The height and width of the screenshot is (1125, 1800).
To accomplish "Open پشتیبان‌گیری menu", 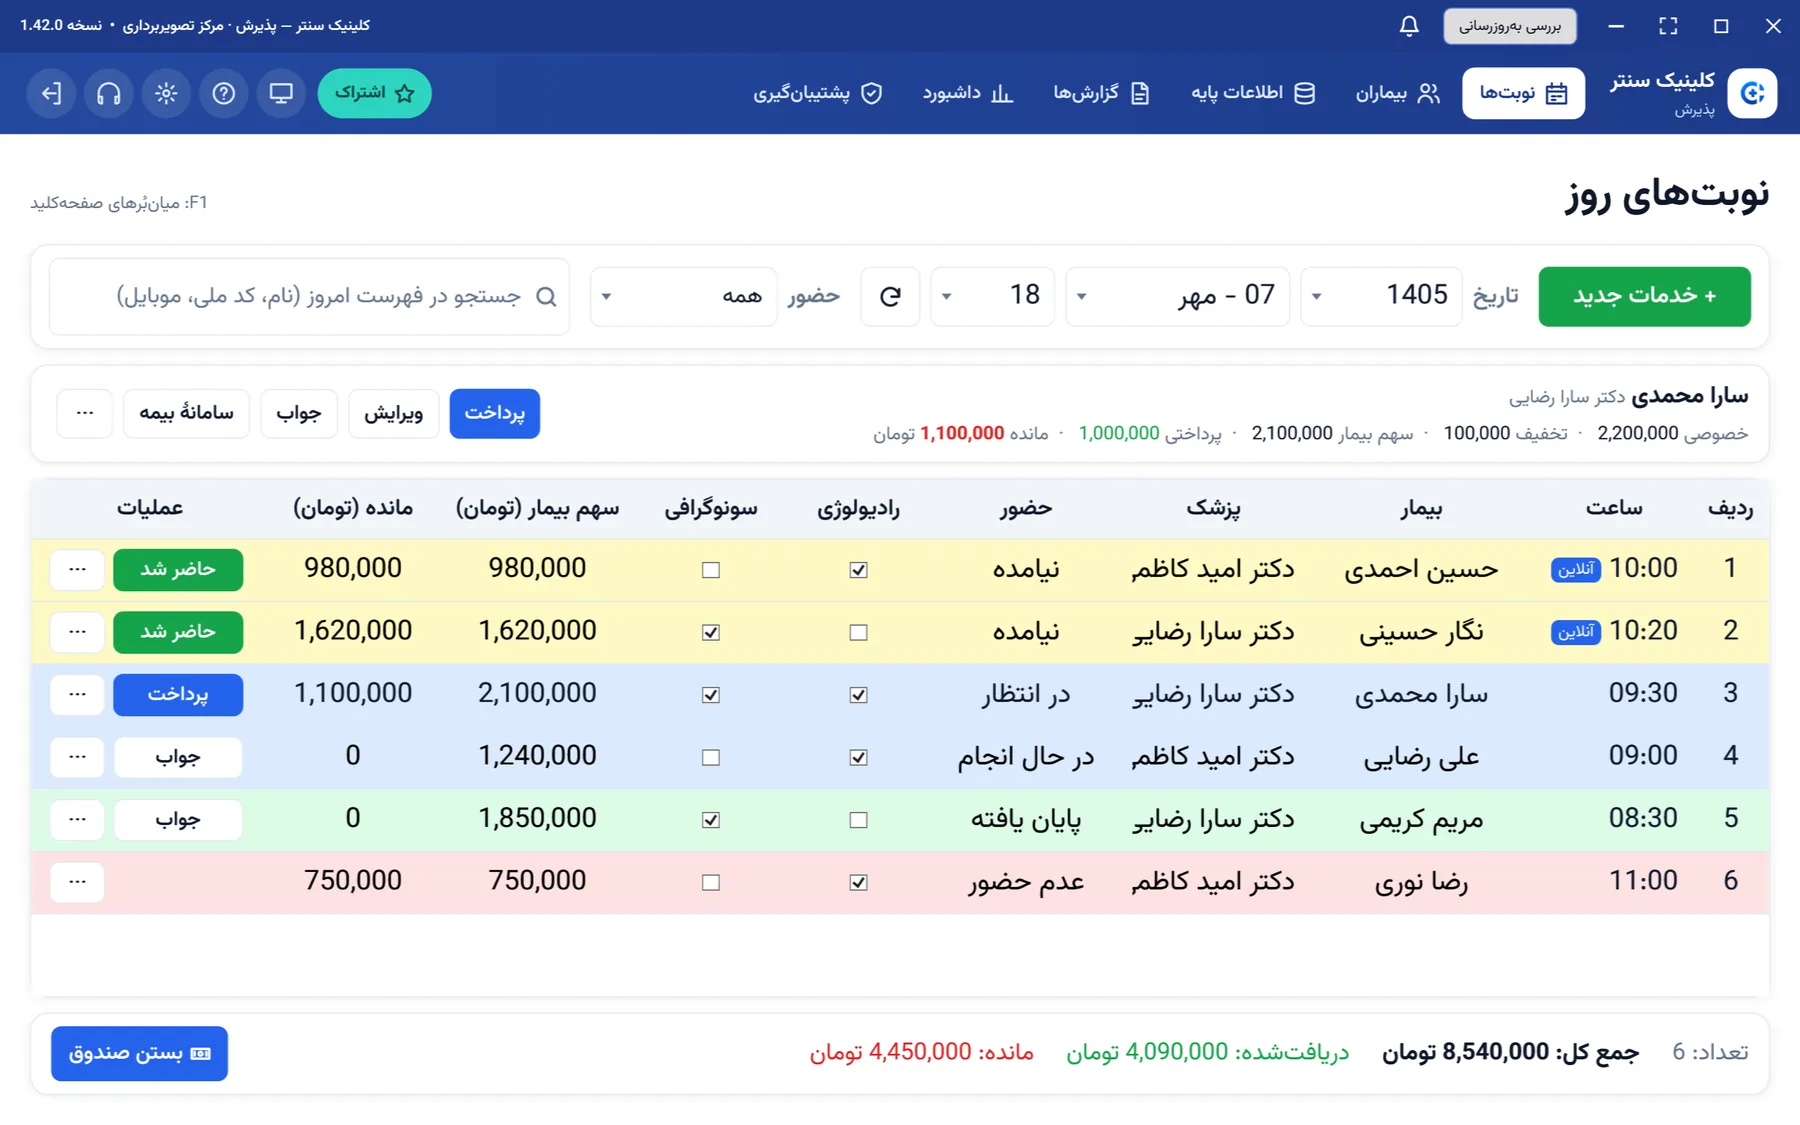I will [817, 93].
